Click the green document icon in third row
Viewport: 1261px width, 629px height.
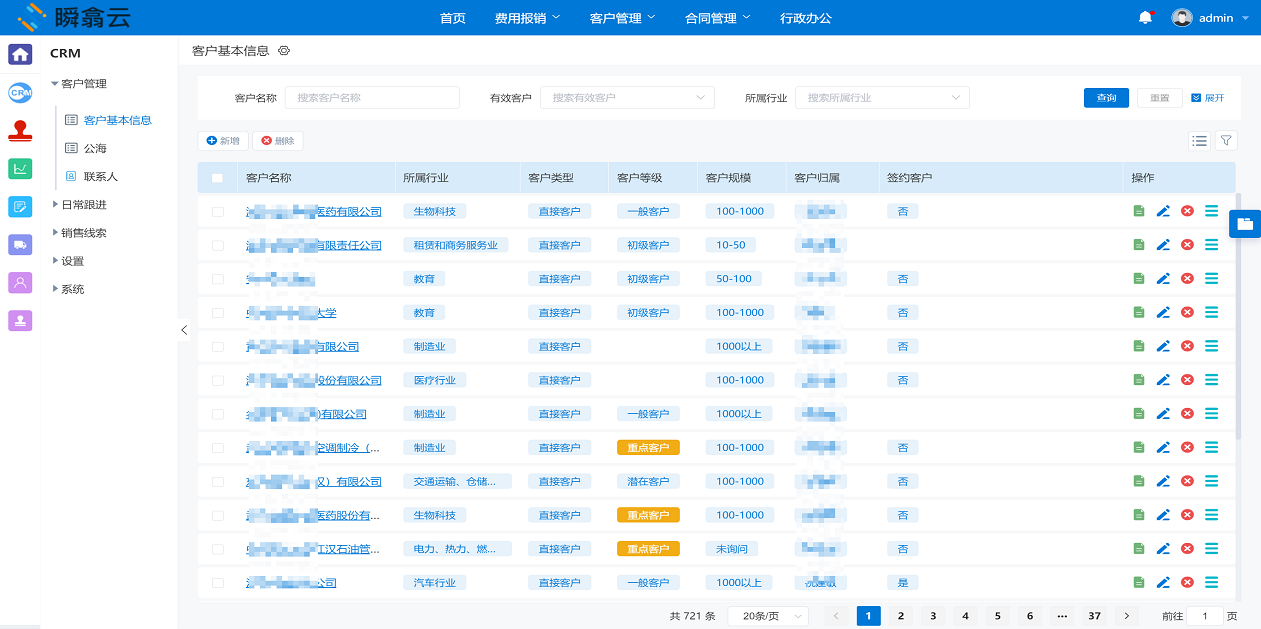click(x=1139, y=279)
